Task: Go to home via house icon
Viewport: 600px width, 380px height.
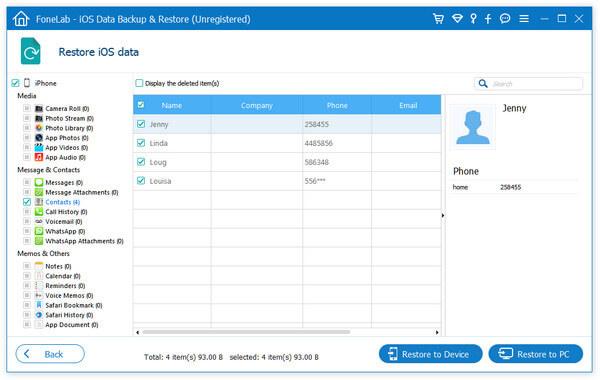Action: tap(21, 19)
